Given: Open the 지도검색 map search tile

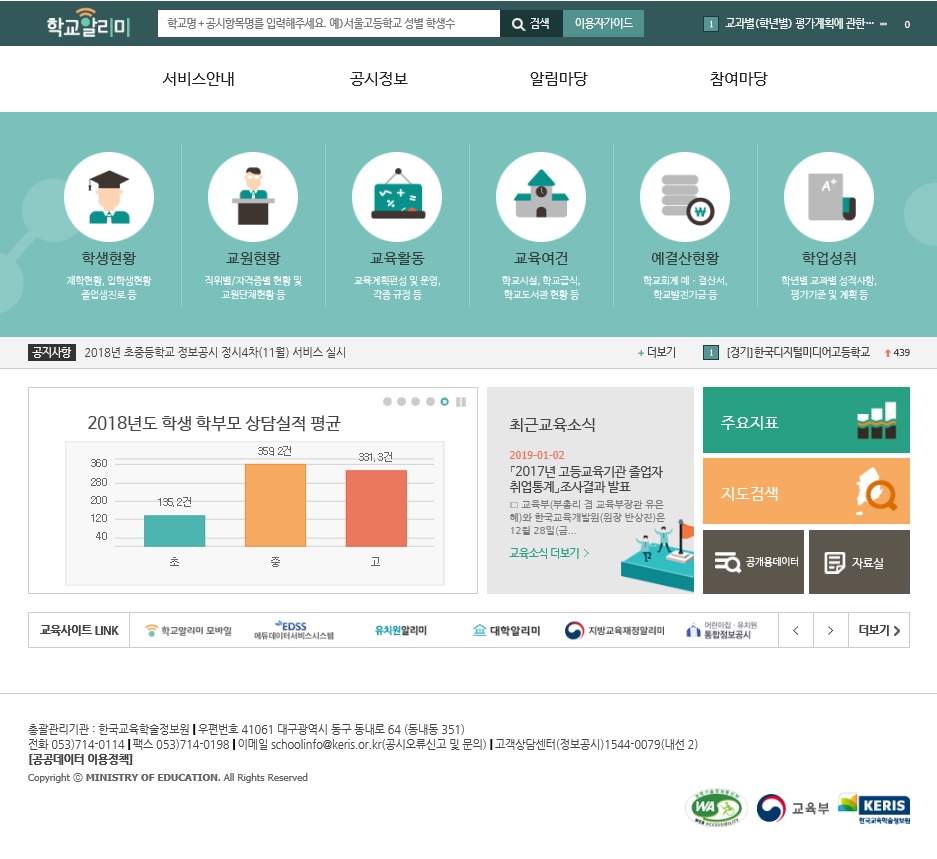Looking at the screenshot, I should coord(806,492).
